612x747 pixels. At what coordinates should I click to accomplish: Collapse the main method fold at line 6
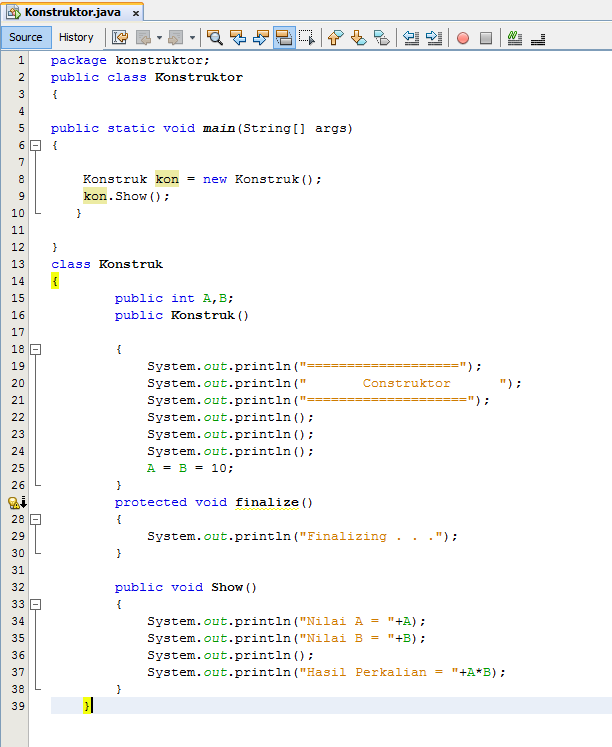tap(36, 146)
